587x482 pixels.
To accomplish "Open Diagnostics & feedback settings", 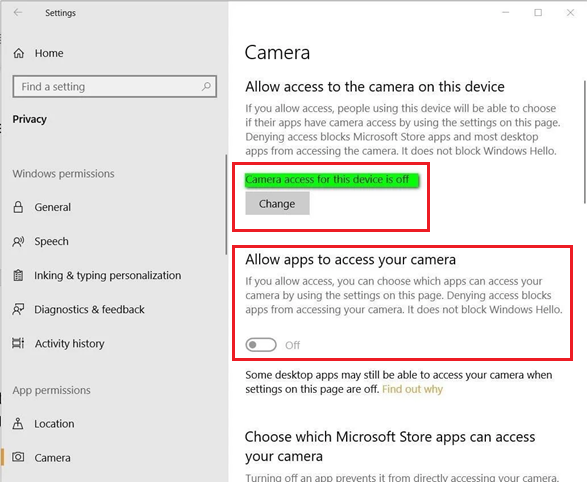I will (89, 309).
